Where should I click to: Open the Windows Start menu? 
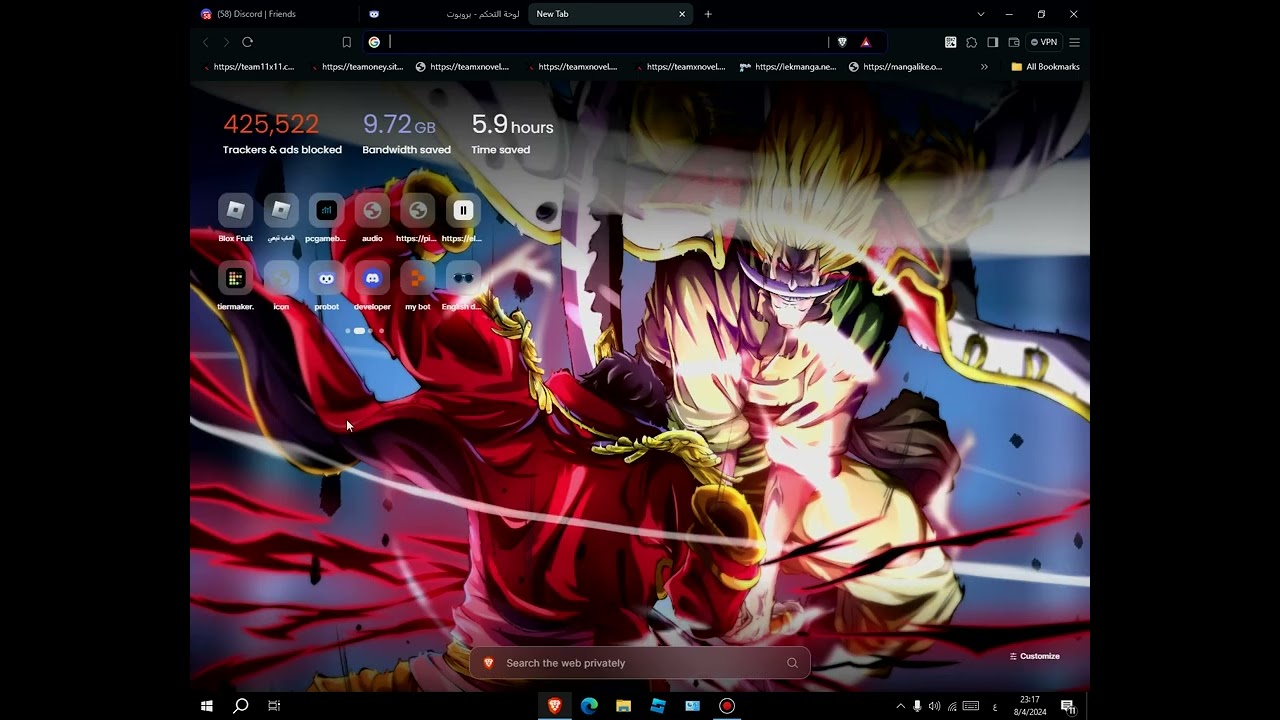click(207, 706)
